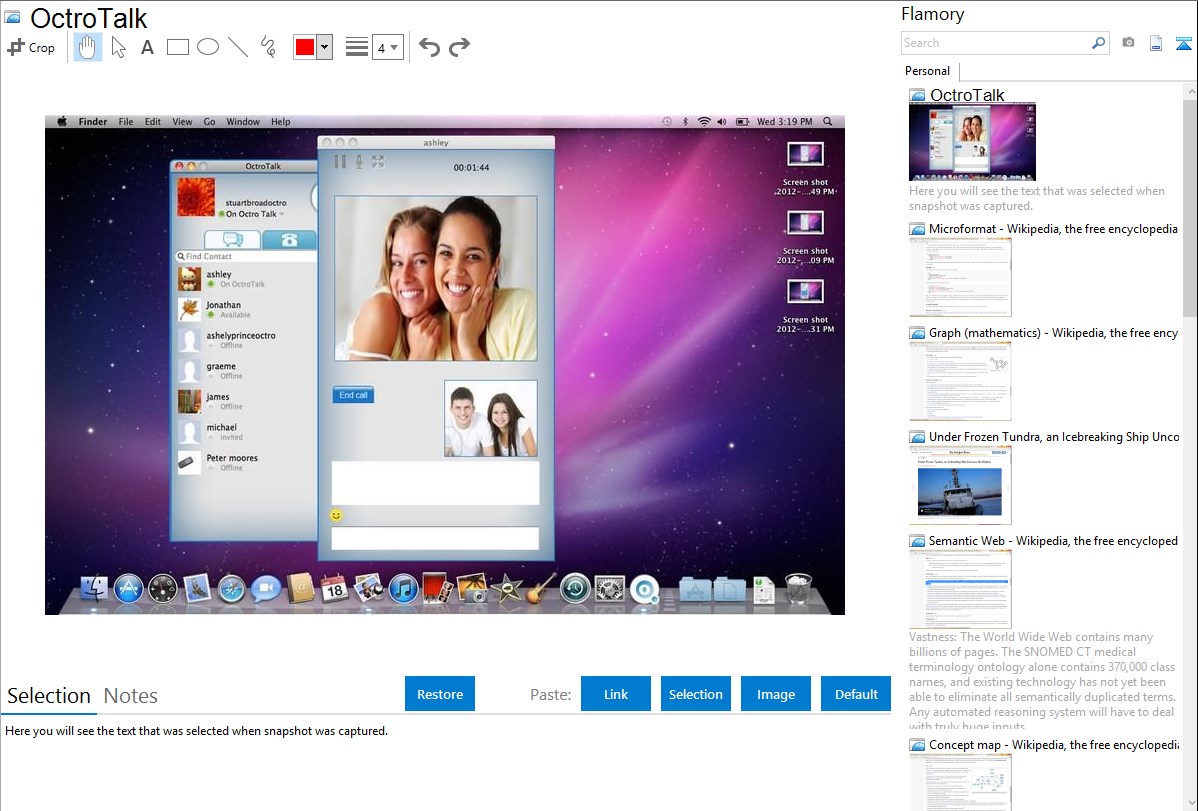Open the File menu in screenshot

pos(126,122)
